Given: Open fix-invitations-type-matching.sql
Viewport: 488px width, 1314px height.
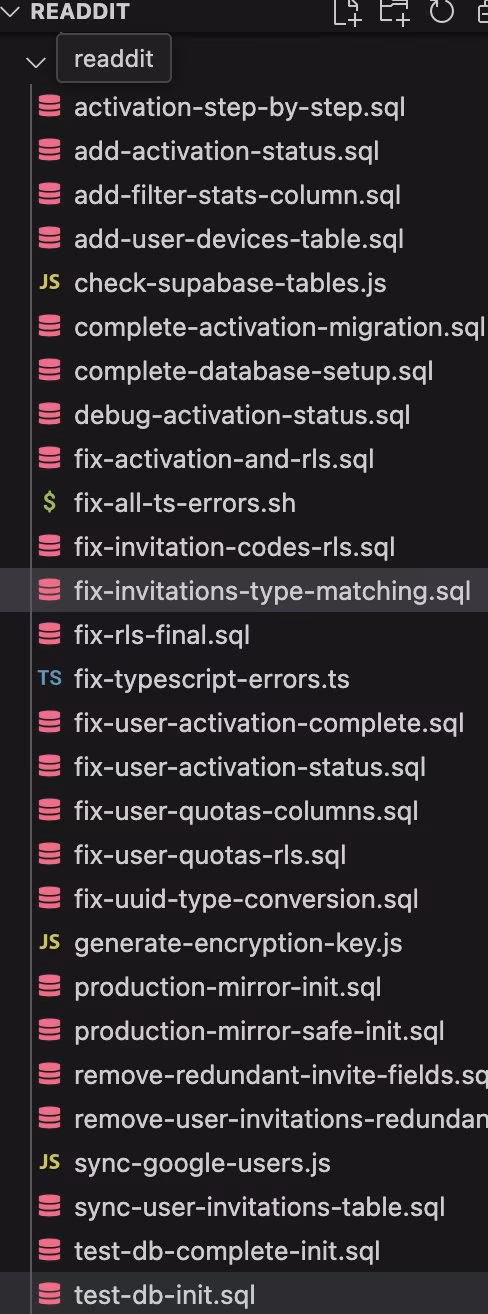Looking at the screenshot, I should 272,591.
